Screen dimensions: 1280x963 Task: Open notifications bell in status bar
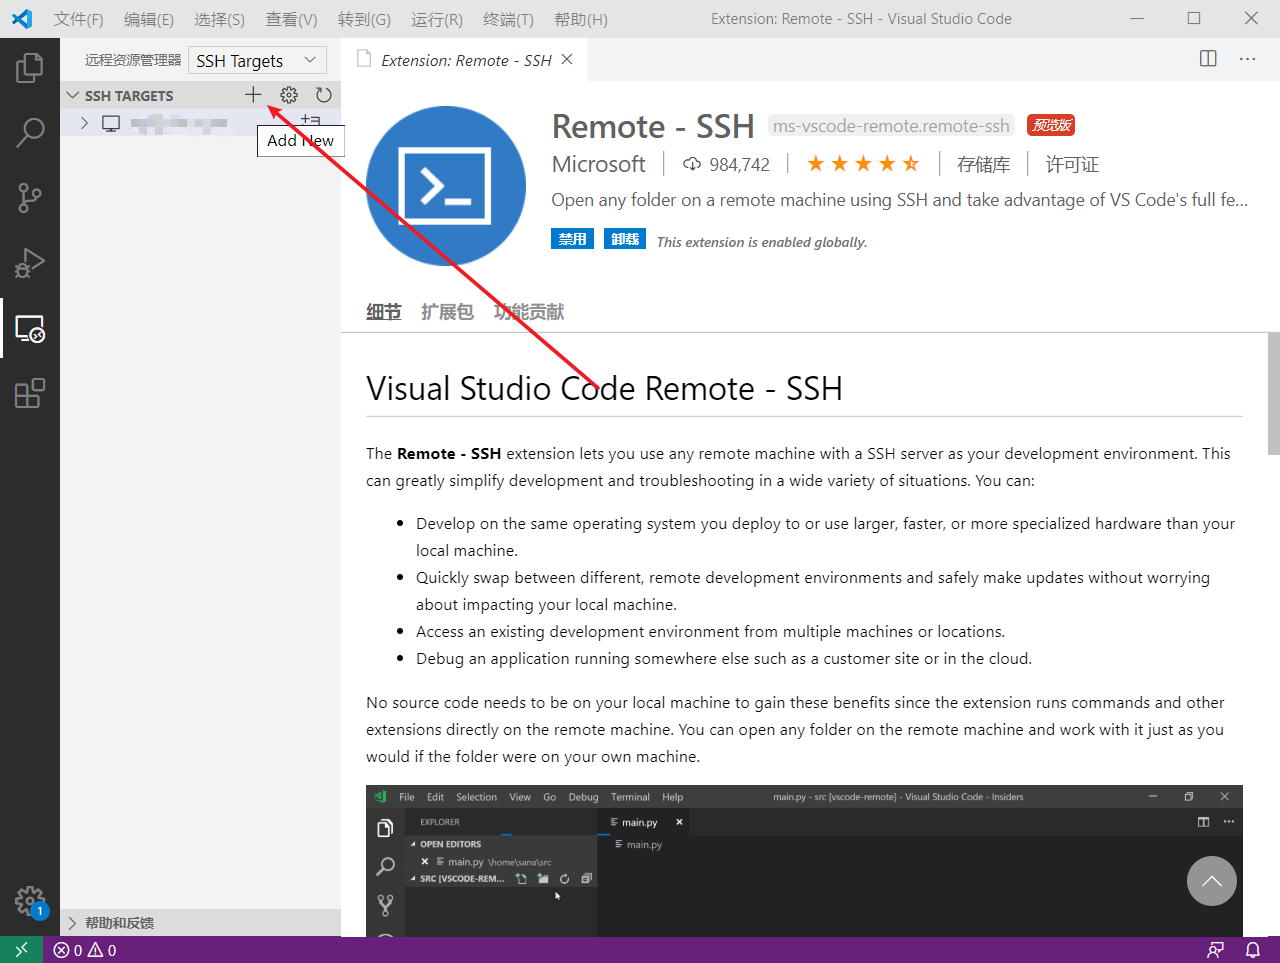pyautogui.click(x=1253, y=950)
